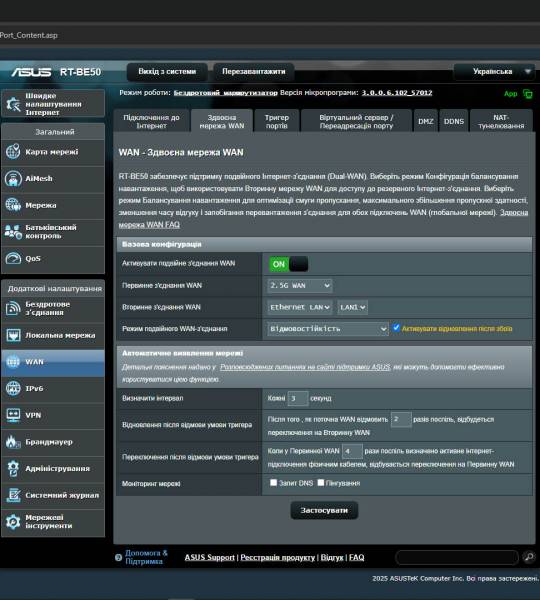Open the Відмовостійкість dual WAN mode dropdown
Viewport: 540px width, 600px height.
tap(328, 329)
